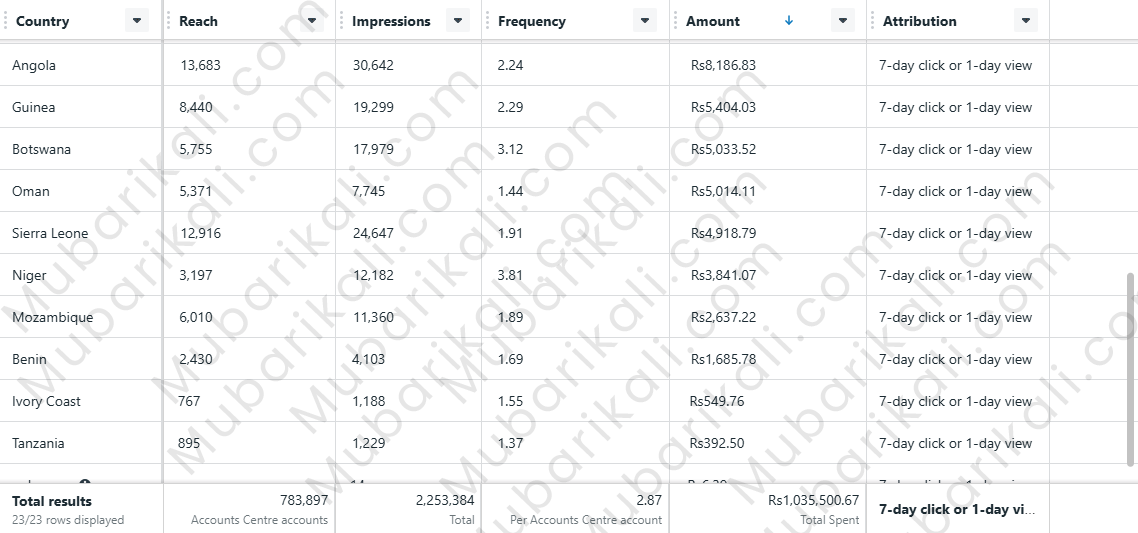Viewport: 1138px width, 533px height.
Task: Open the Impressions column dropdown menu
Action: point(457,21)
